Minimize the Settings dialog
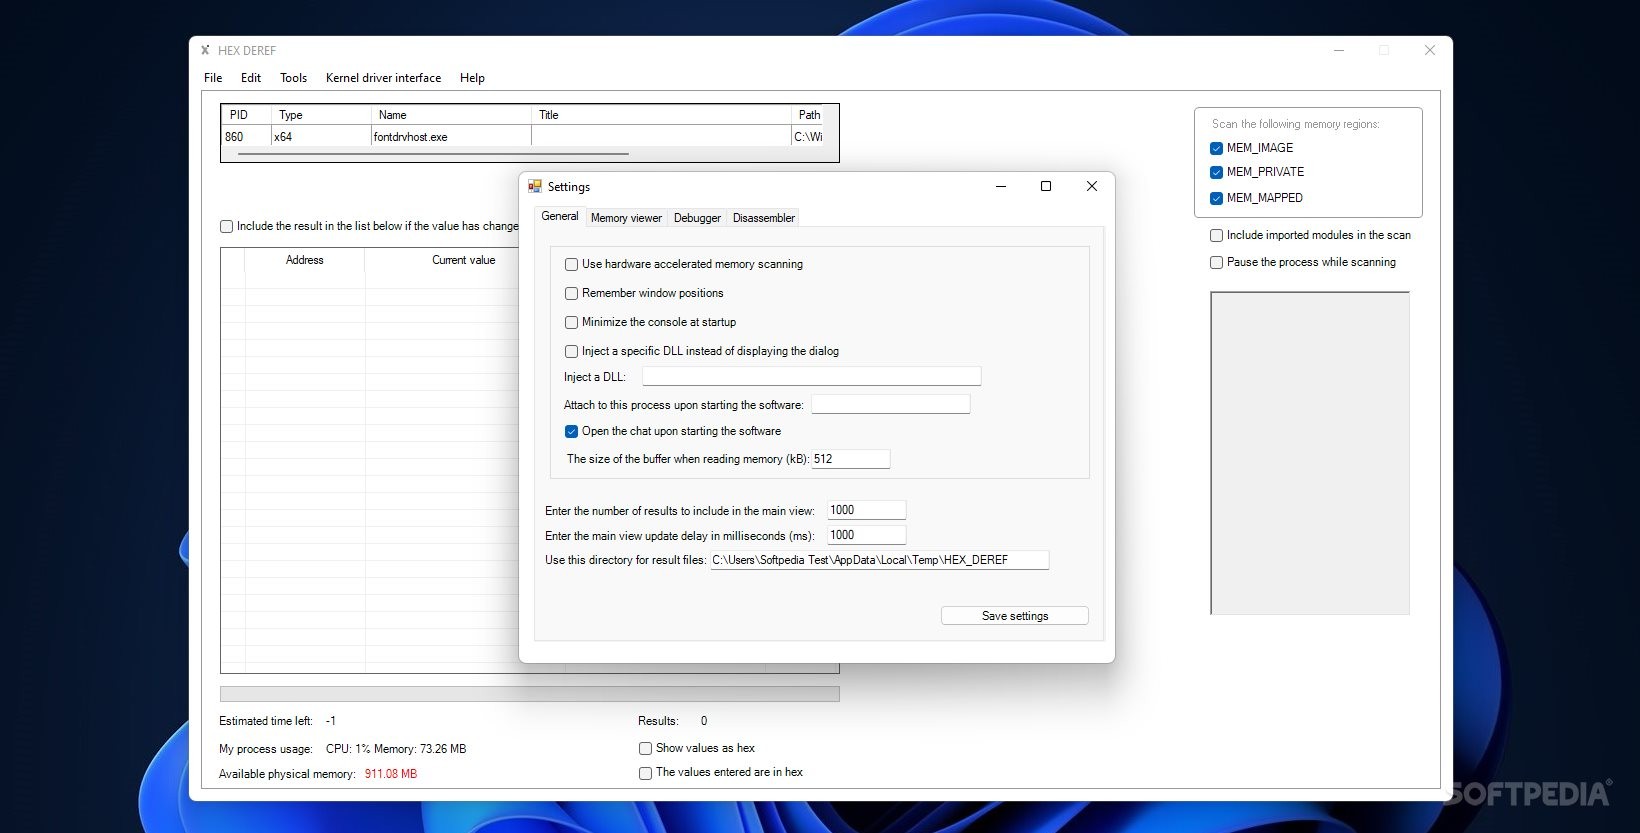1640x833 pixels. [x=1001, y=186]
